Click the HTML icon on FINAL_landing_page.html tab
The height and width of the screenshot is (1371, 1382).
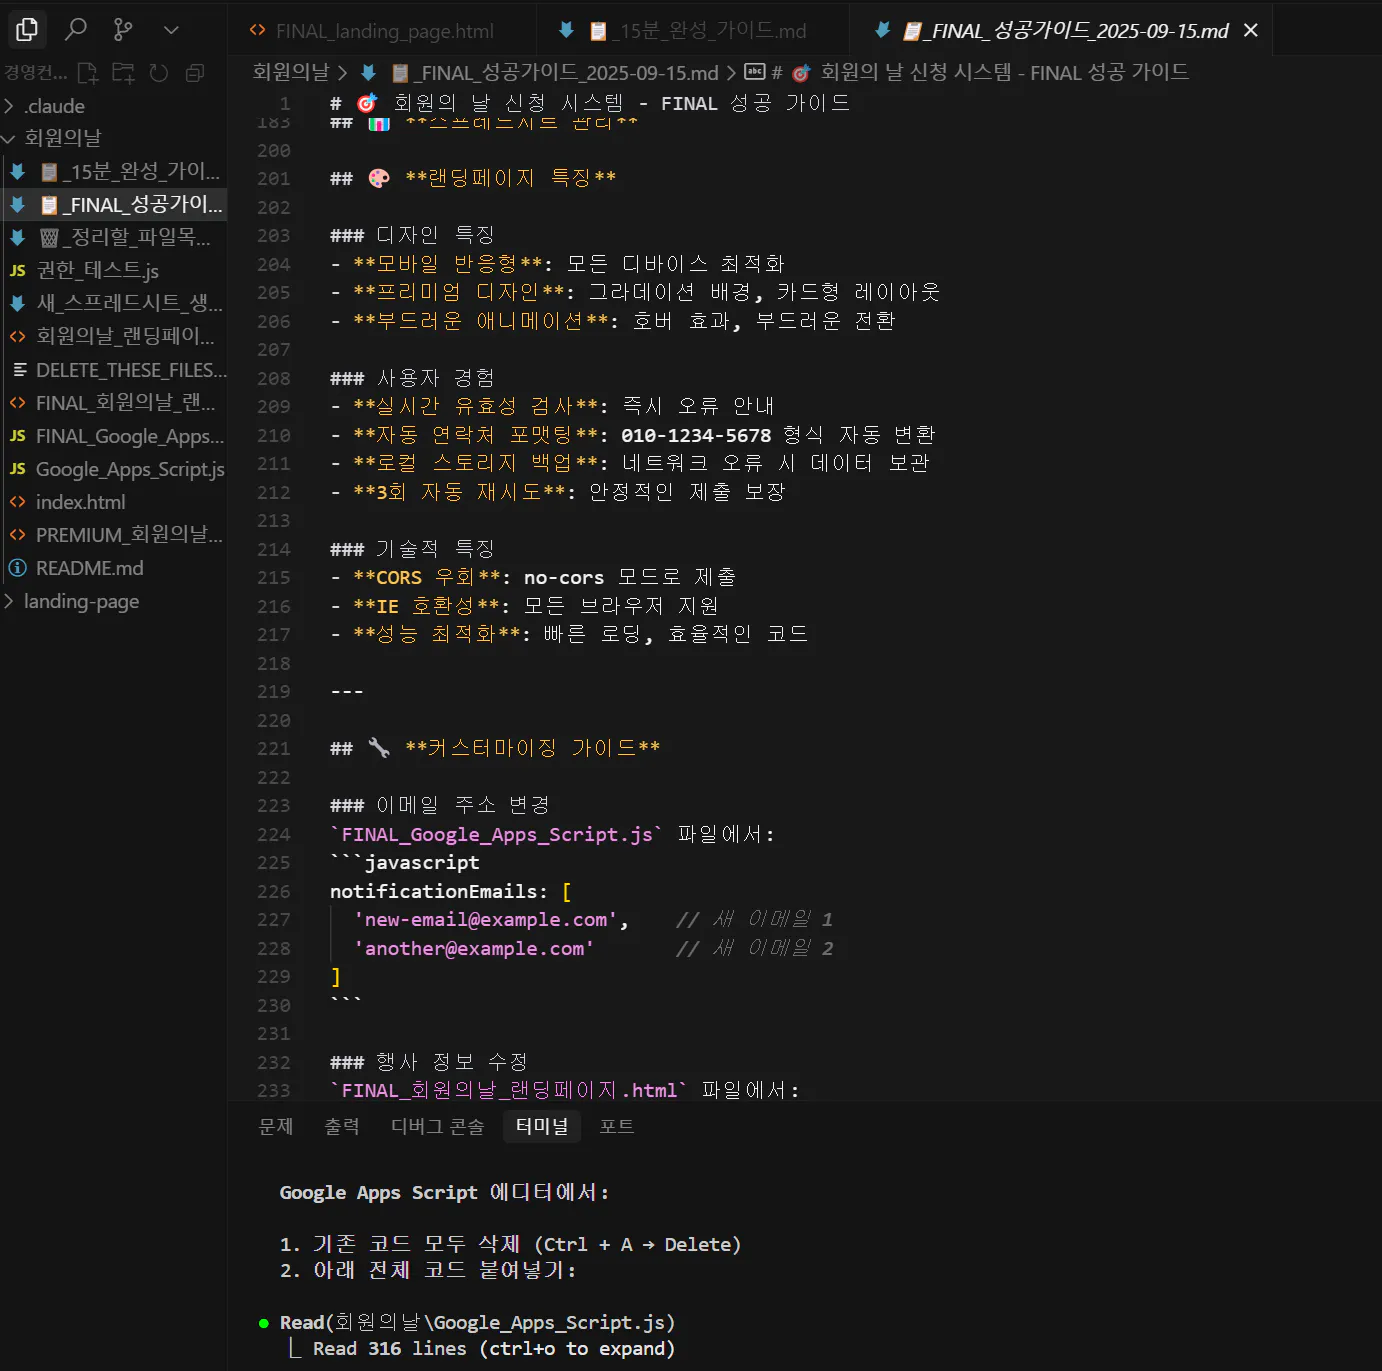[257, 31]
